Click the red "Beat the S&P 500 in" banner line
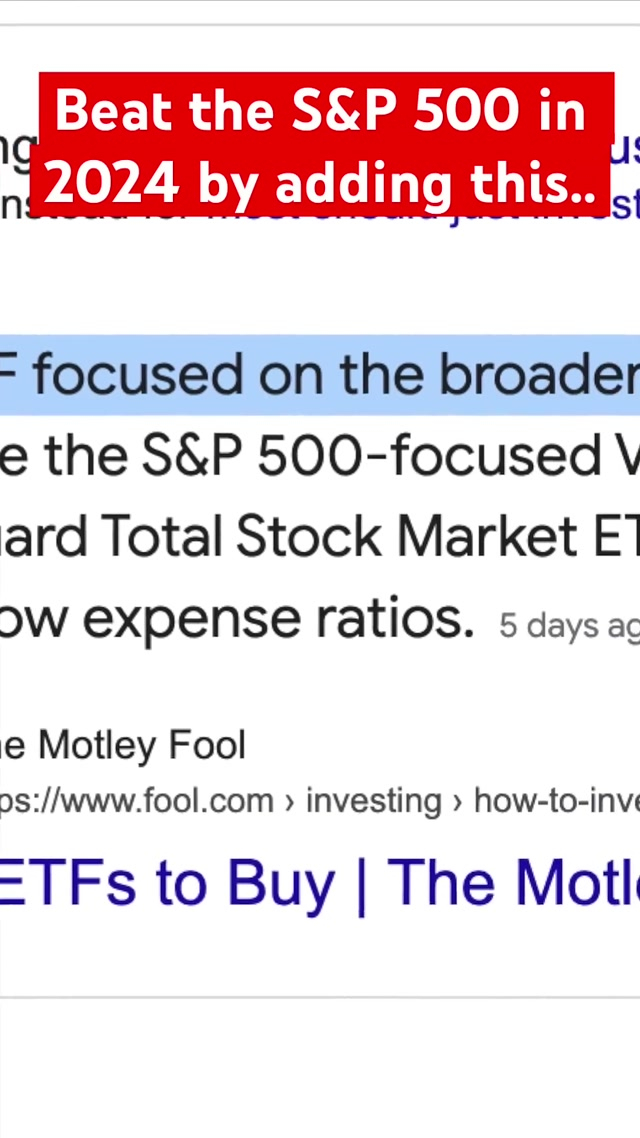The image size is (640, 1138). point(320,110)
